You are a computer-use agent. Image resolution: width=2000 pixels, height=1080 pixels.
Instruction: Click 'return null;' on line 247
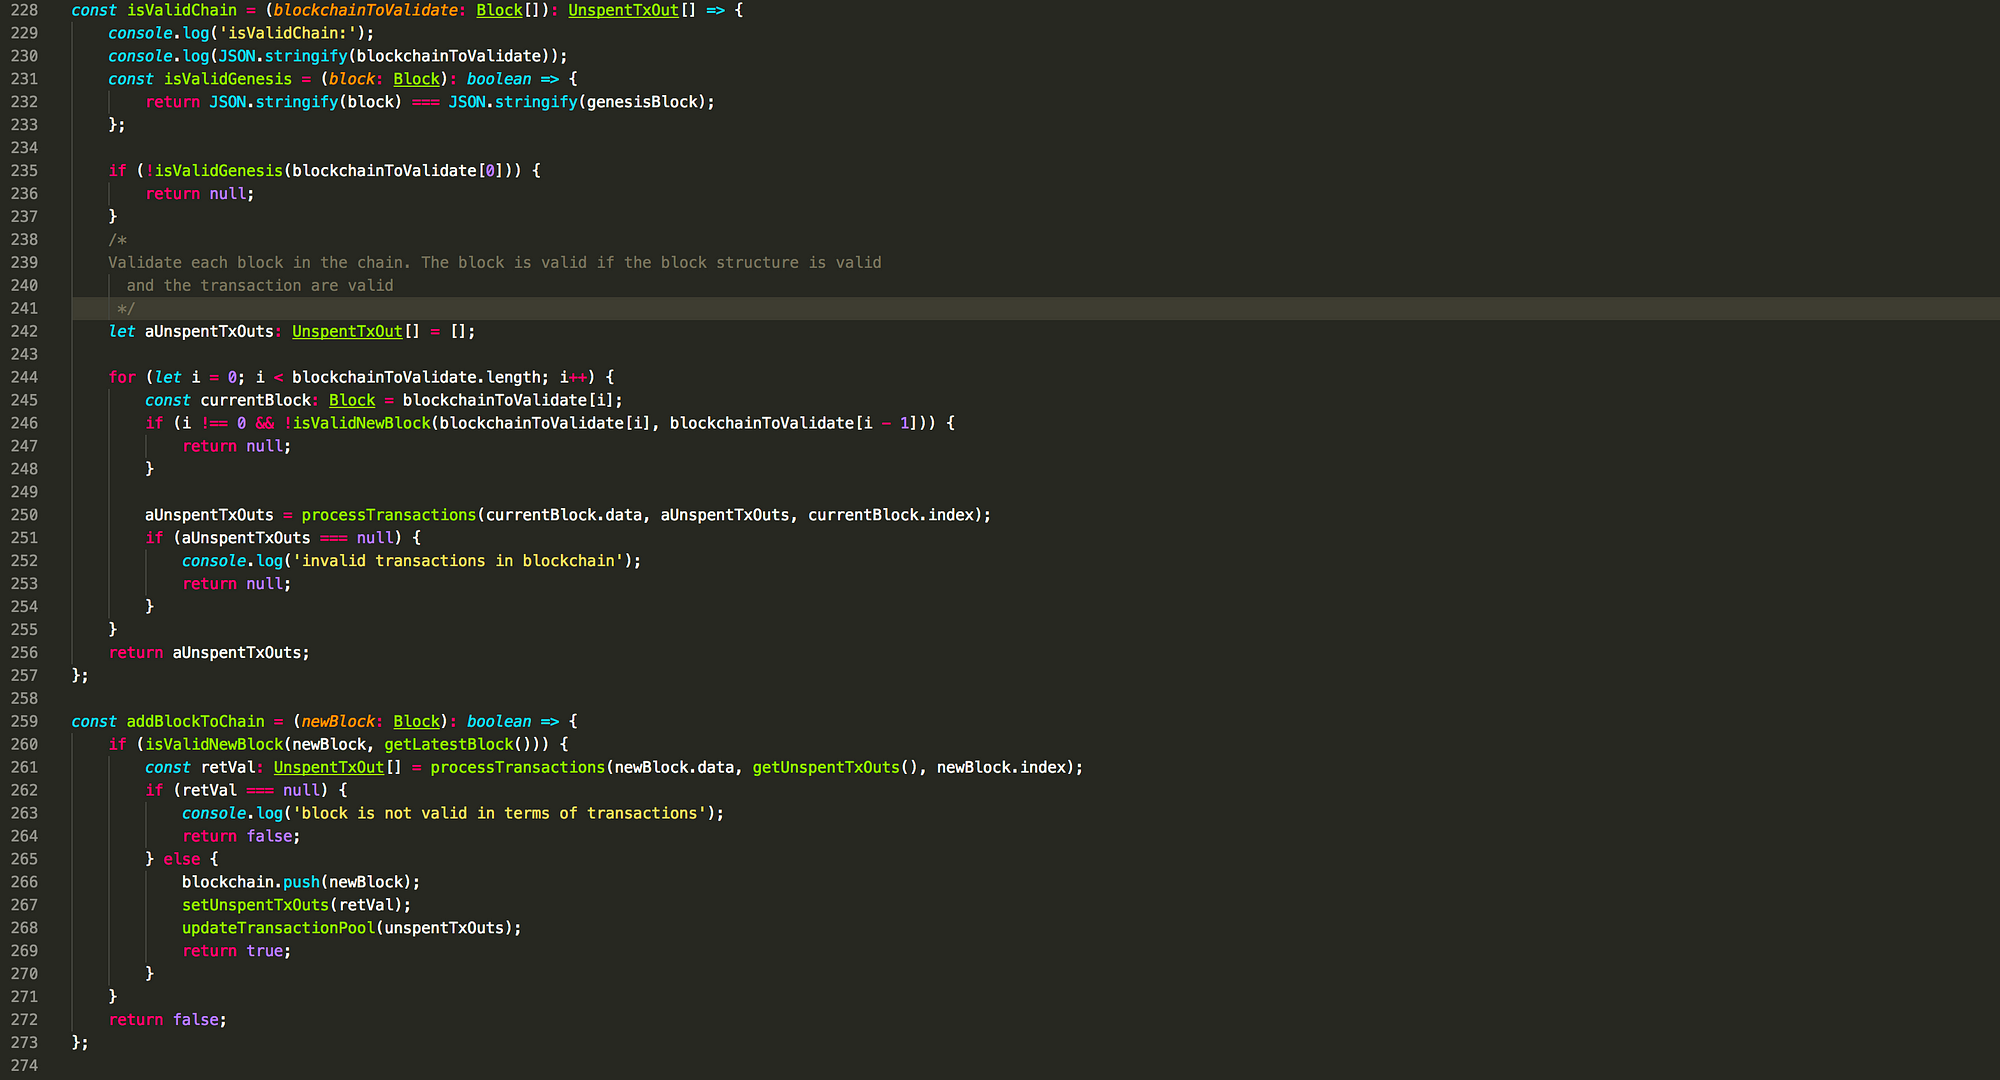(x=237, y=447)
